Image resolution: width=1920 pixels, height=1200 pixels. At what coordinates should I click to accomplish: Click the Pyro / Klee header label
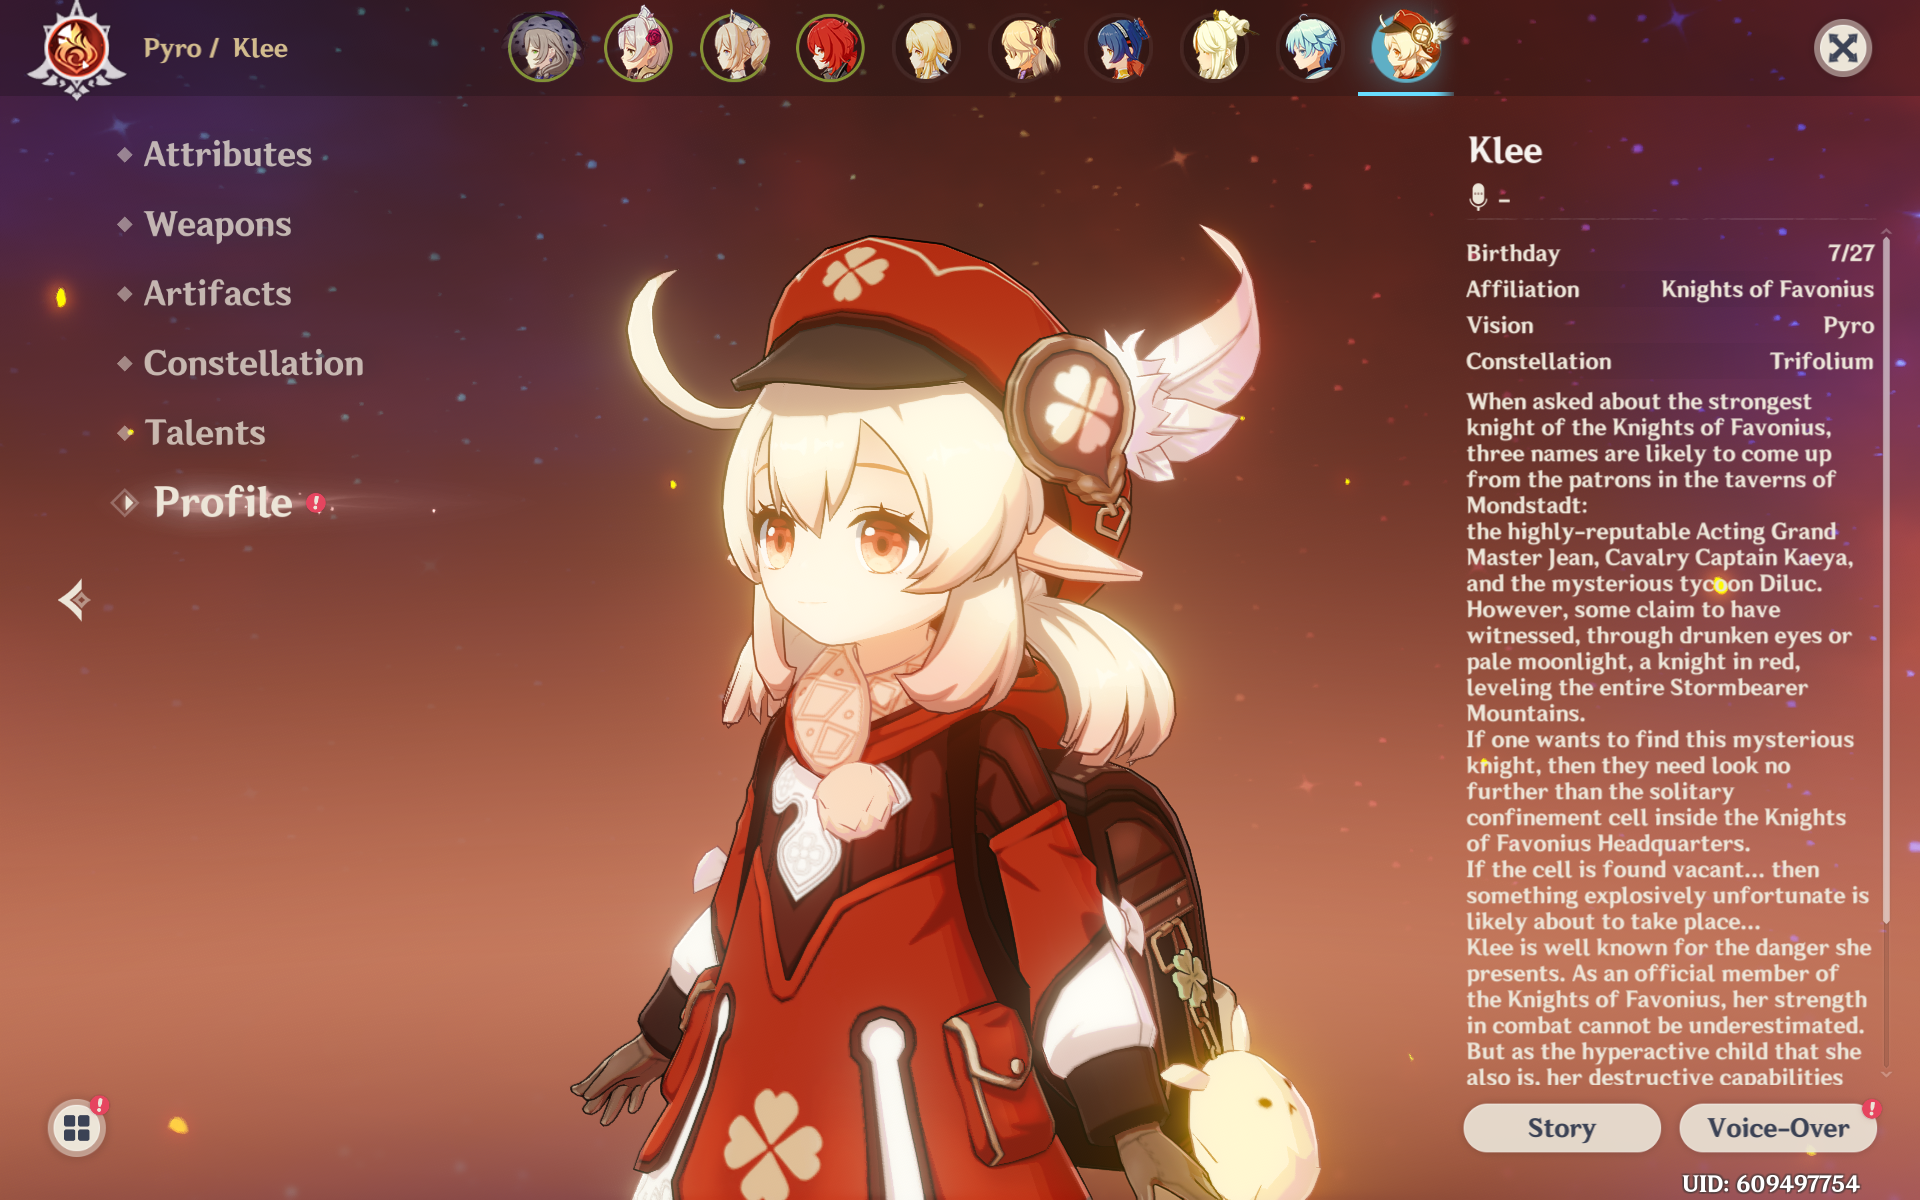coord(215,48)
